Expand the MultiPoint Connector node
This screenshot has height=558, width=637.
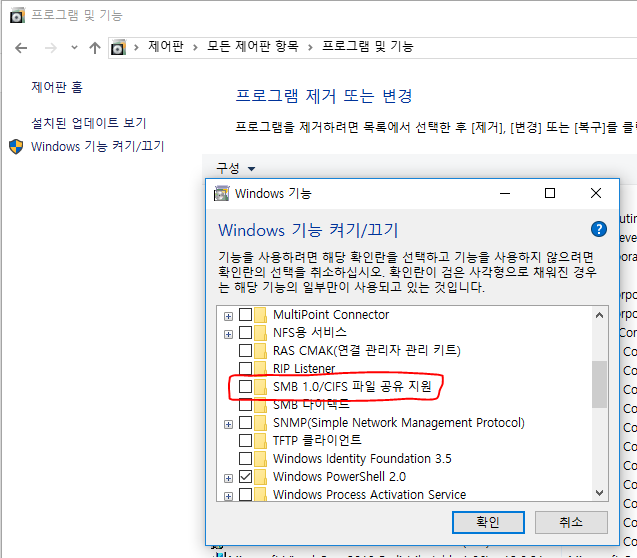pyautogui.click(x=228, y=316)
